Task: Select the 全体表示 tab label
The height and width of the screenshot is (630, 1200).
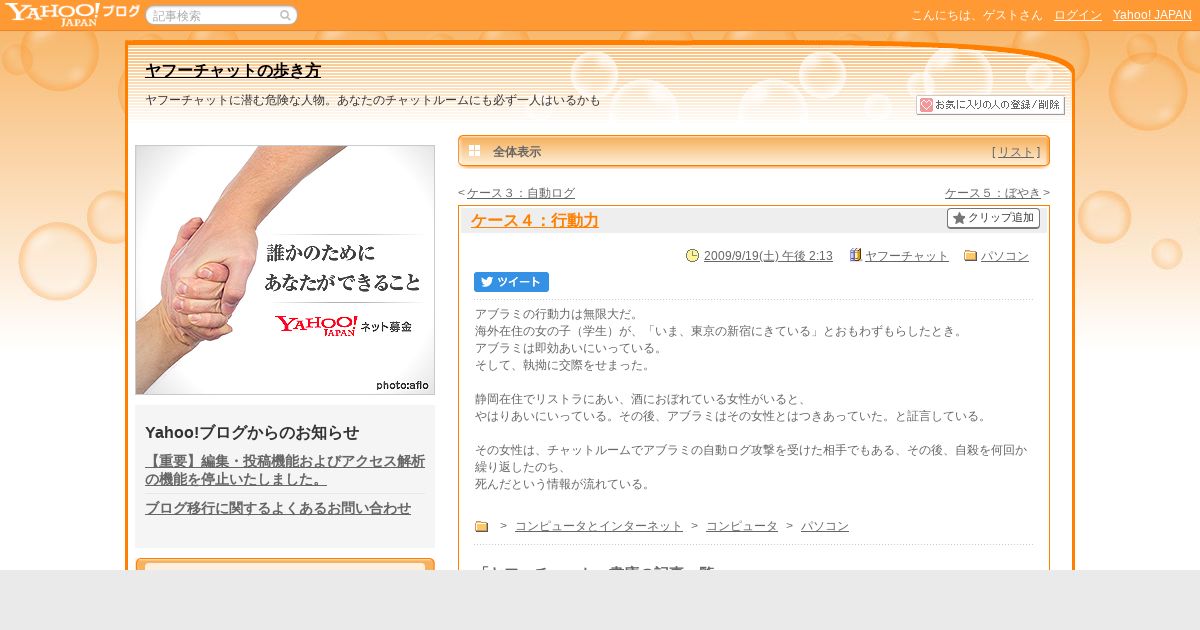Action: (x=517, y=152)
